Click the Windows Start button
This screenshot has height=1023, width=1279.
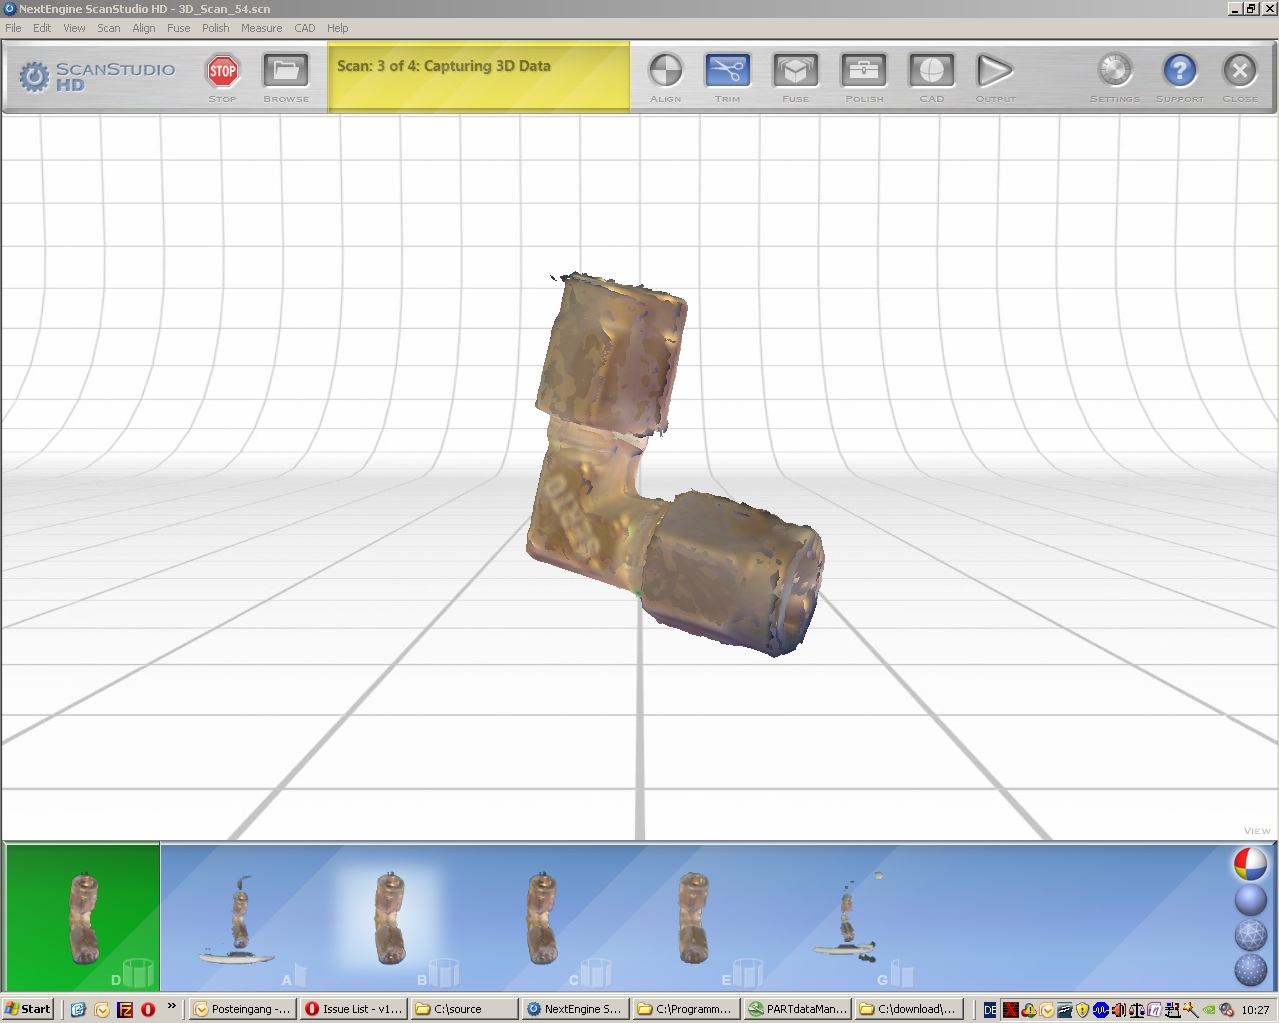click(28, 1009)
